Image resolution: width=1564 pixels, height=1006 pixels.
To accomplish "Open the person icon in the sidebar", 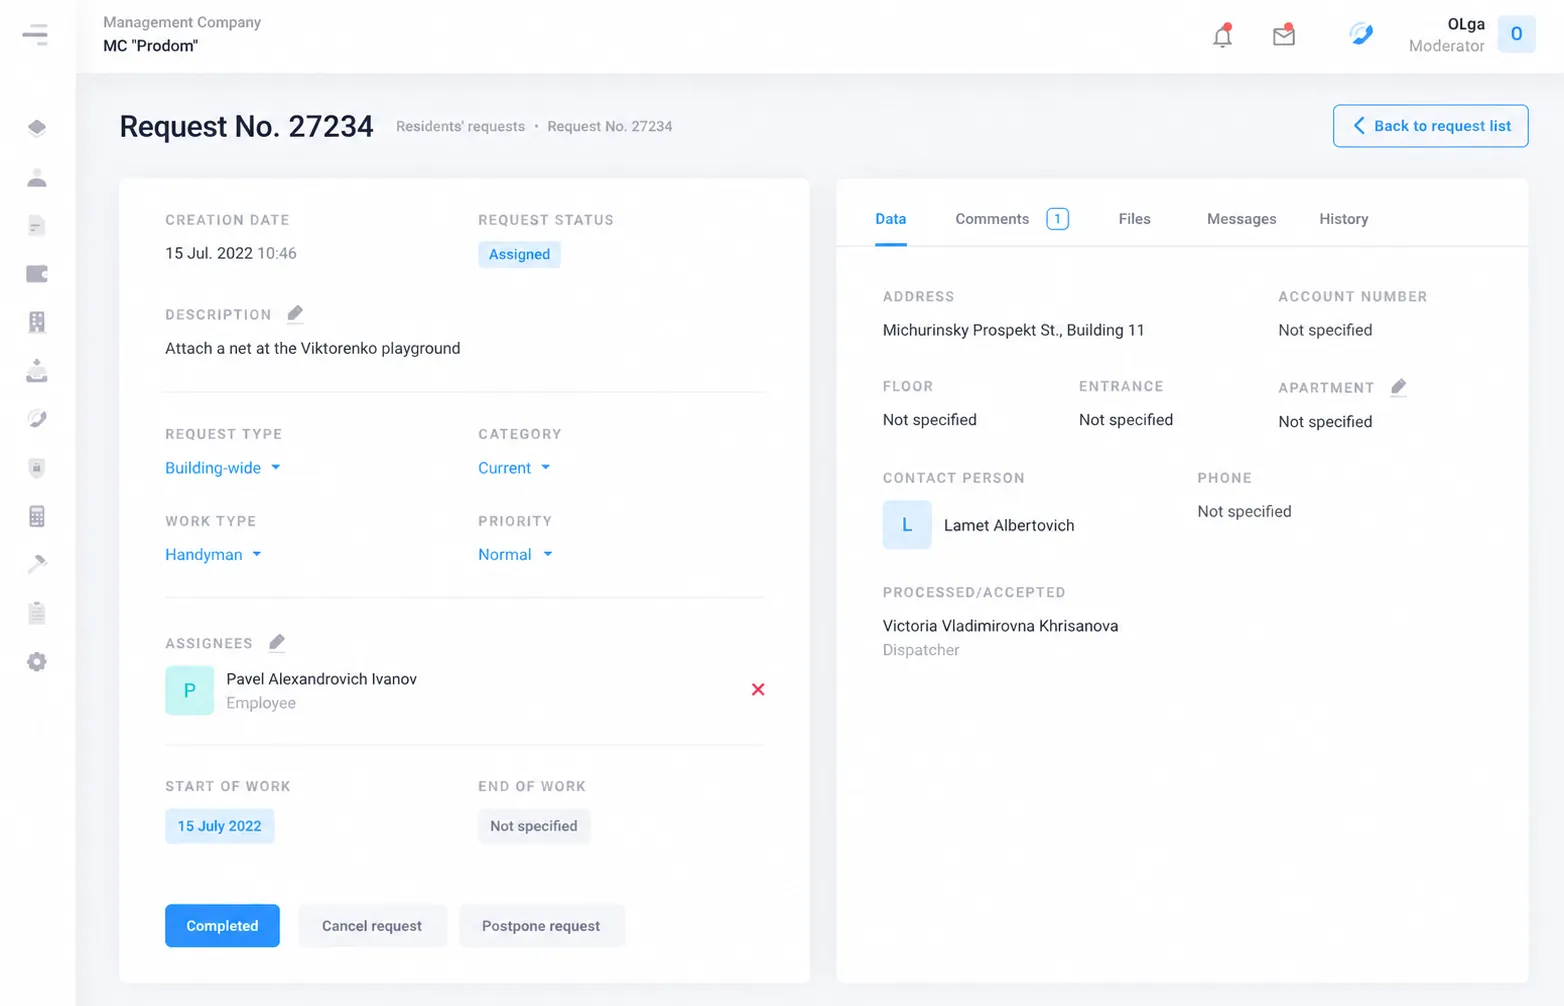I will pyautogui.click(x=37, y=178).
